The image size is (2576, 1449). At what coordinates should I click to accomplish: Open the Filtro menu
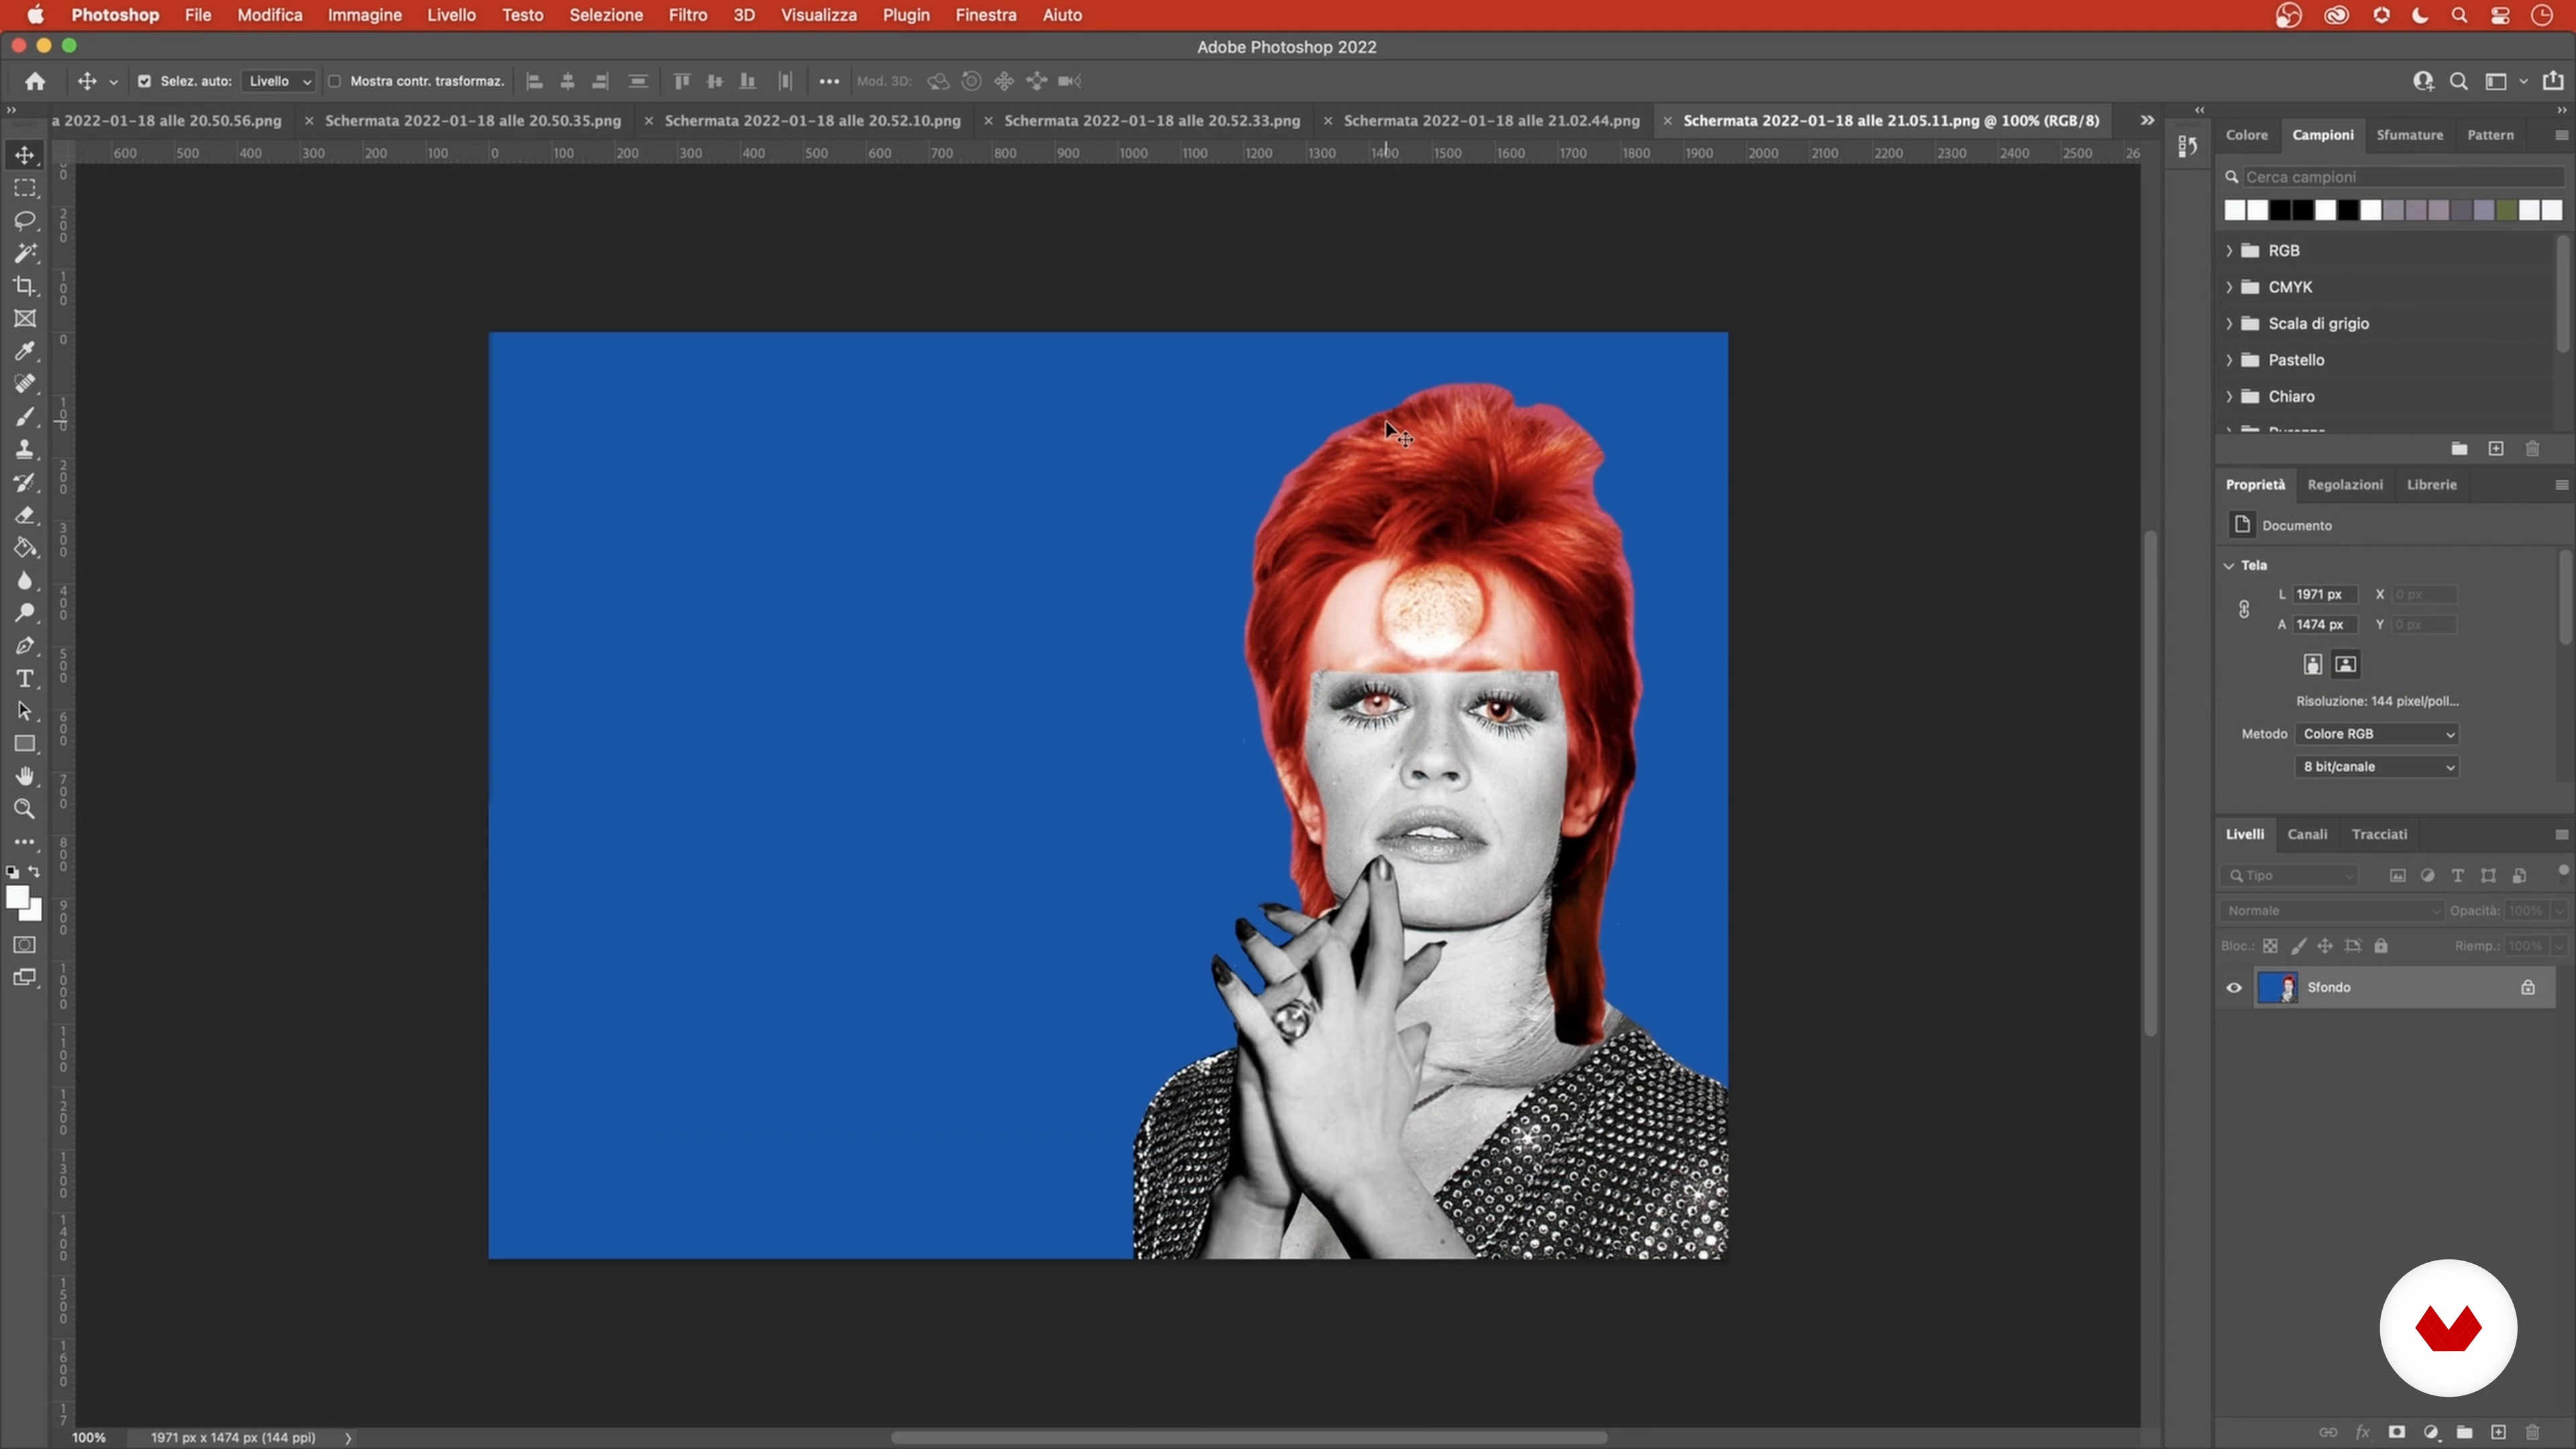(688, 15)
